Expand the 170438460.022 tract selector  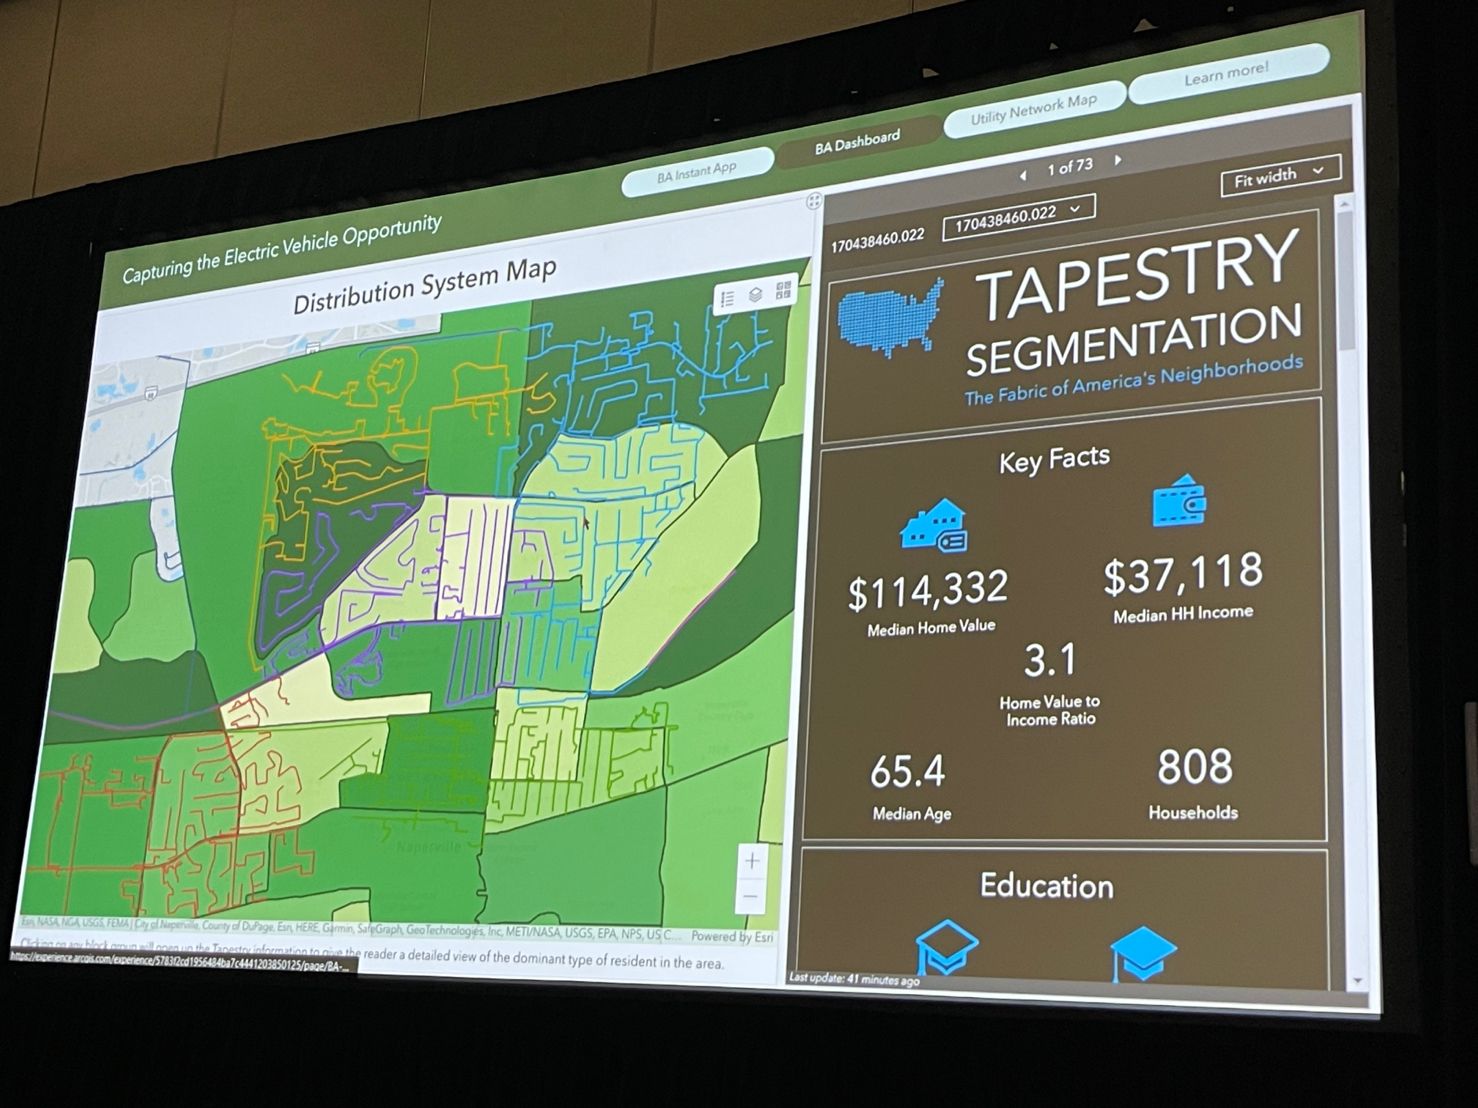coord(1015,210)
